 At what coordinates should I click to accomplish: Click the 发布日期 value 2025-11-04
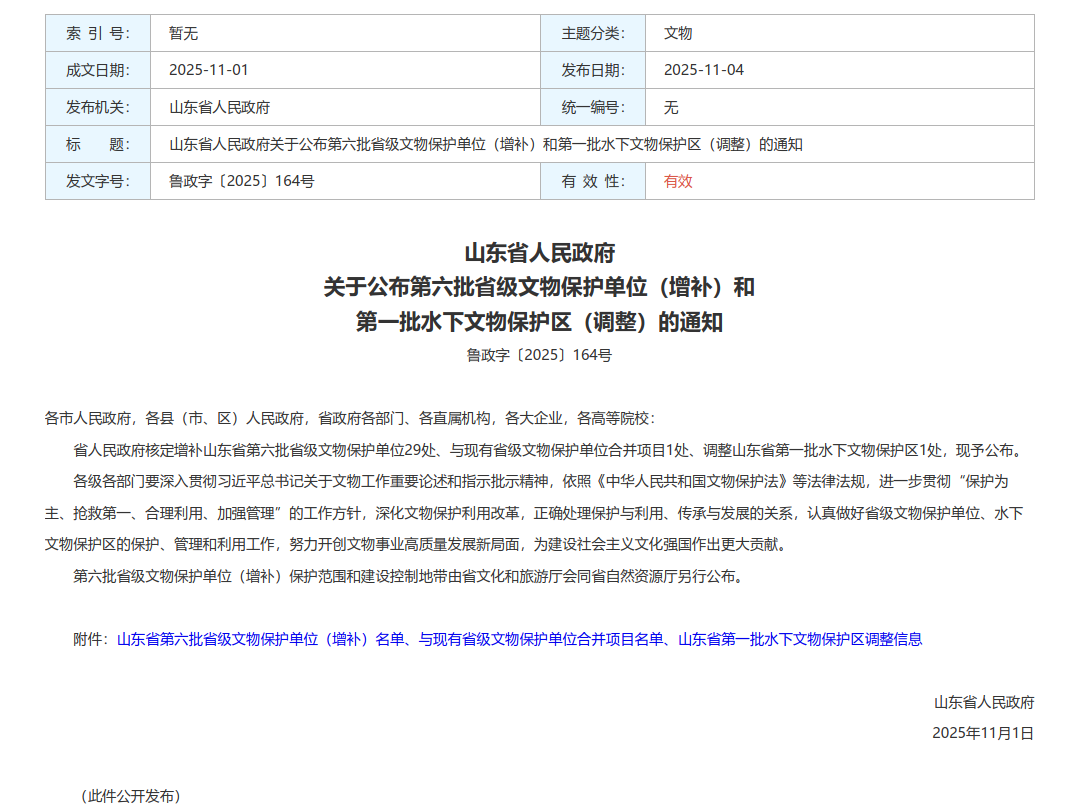[x=704, y=70]
